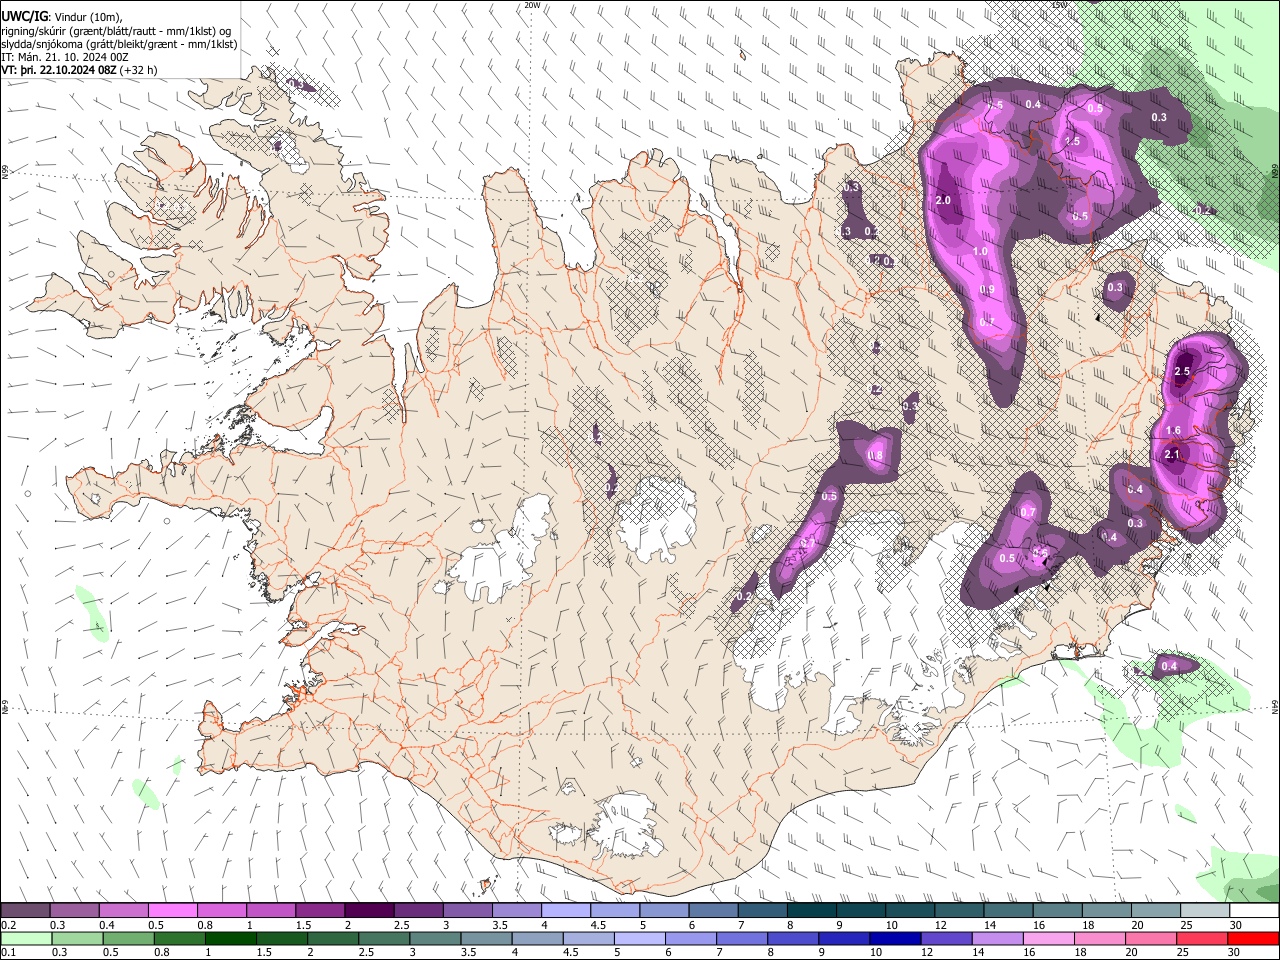This screenshot has width=1280, height=960.
Task: Select lower legend row swatch labeled 3
Action: 435,939
